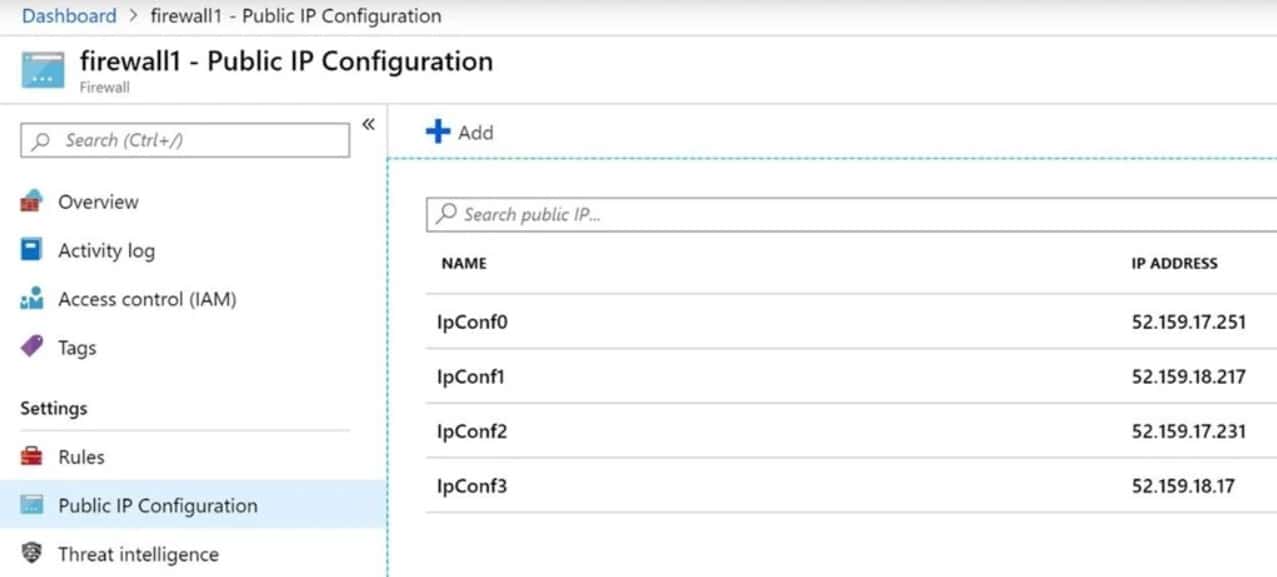Focus the Search (Ctrl+/) sidebar field
Image resolution: width=1277 pixels, height=577 pixels.
click(185, 141)
